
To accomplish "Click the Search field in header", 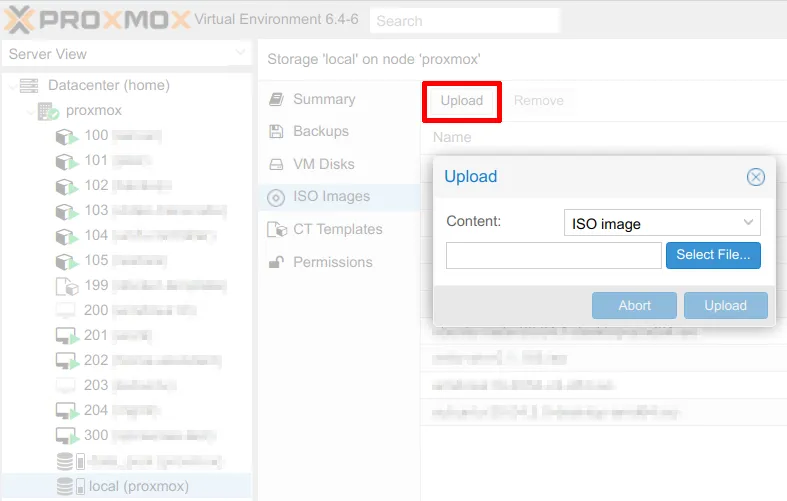I will [x=464, y=21].
